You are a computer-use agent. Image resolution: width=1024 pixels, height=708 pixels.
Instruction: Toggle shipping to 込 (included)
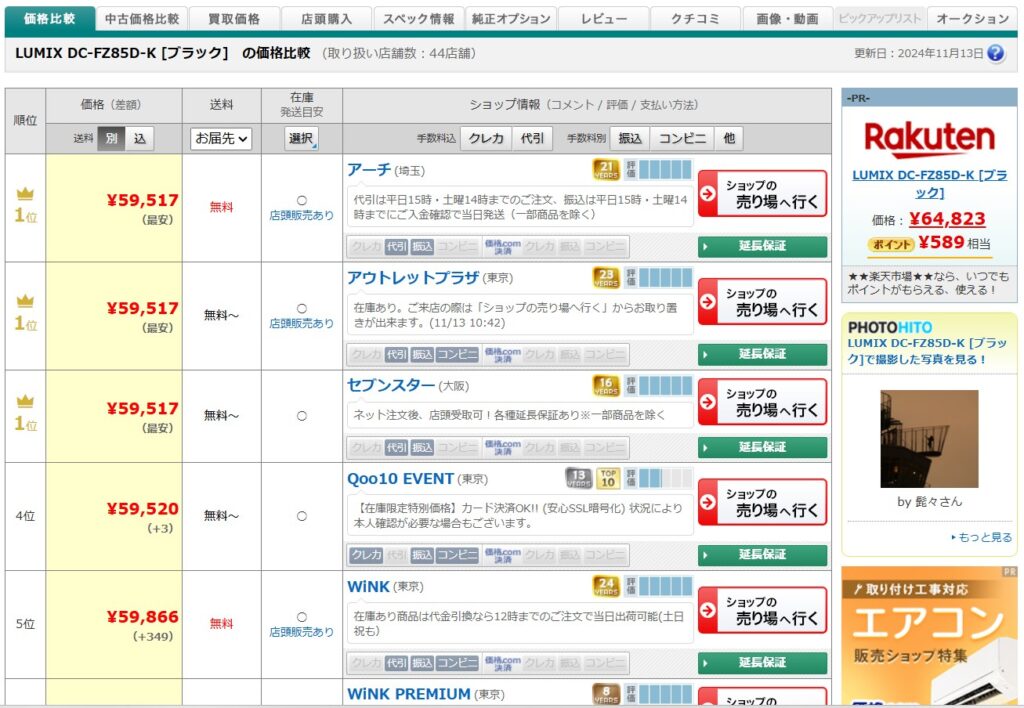[x=139, y=139]
